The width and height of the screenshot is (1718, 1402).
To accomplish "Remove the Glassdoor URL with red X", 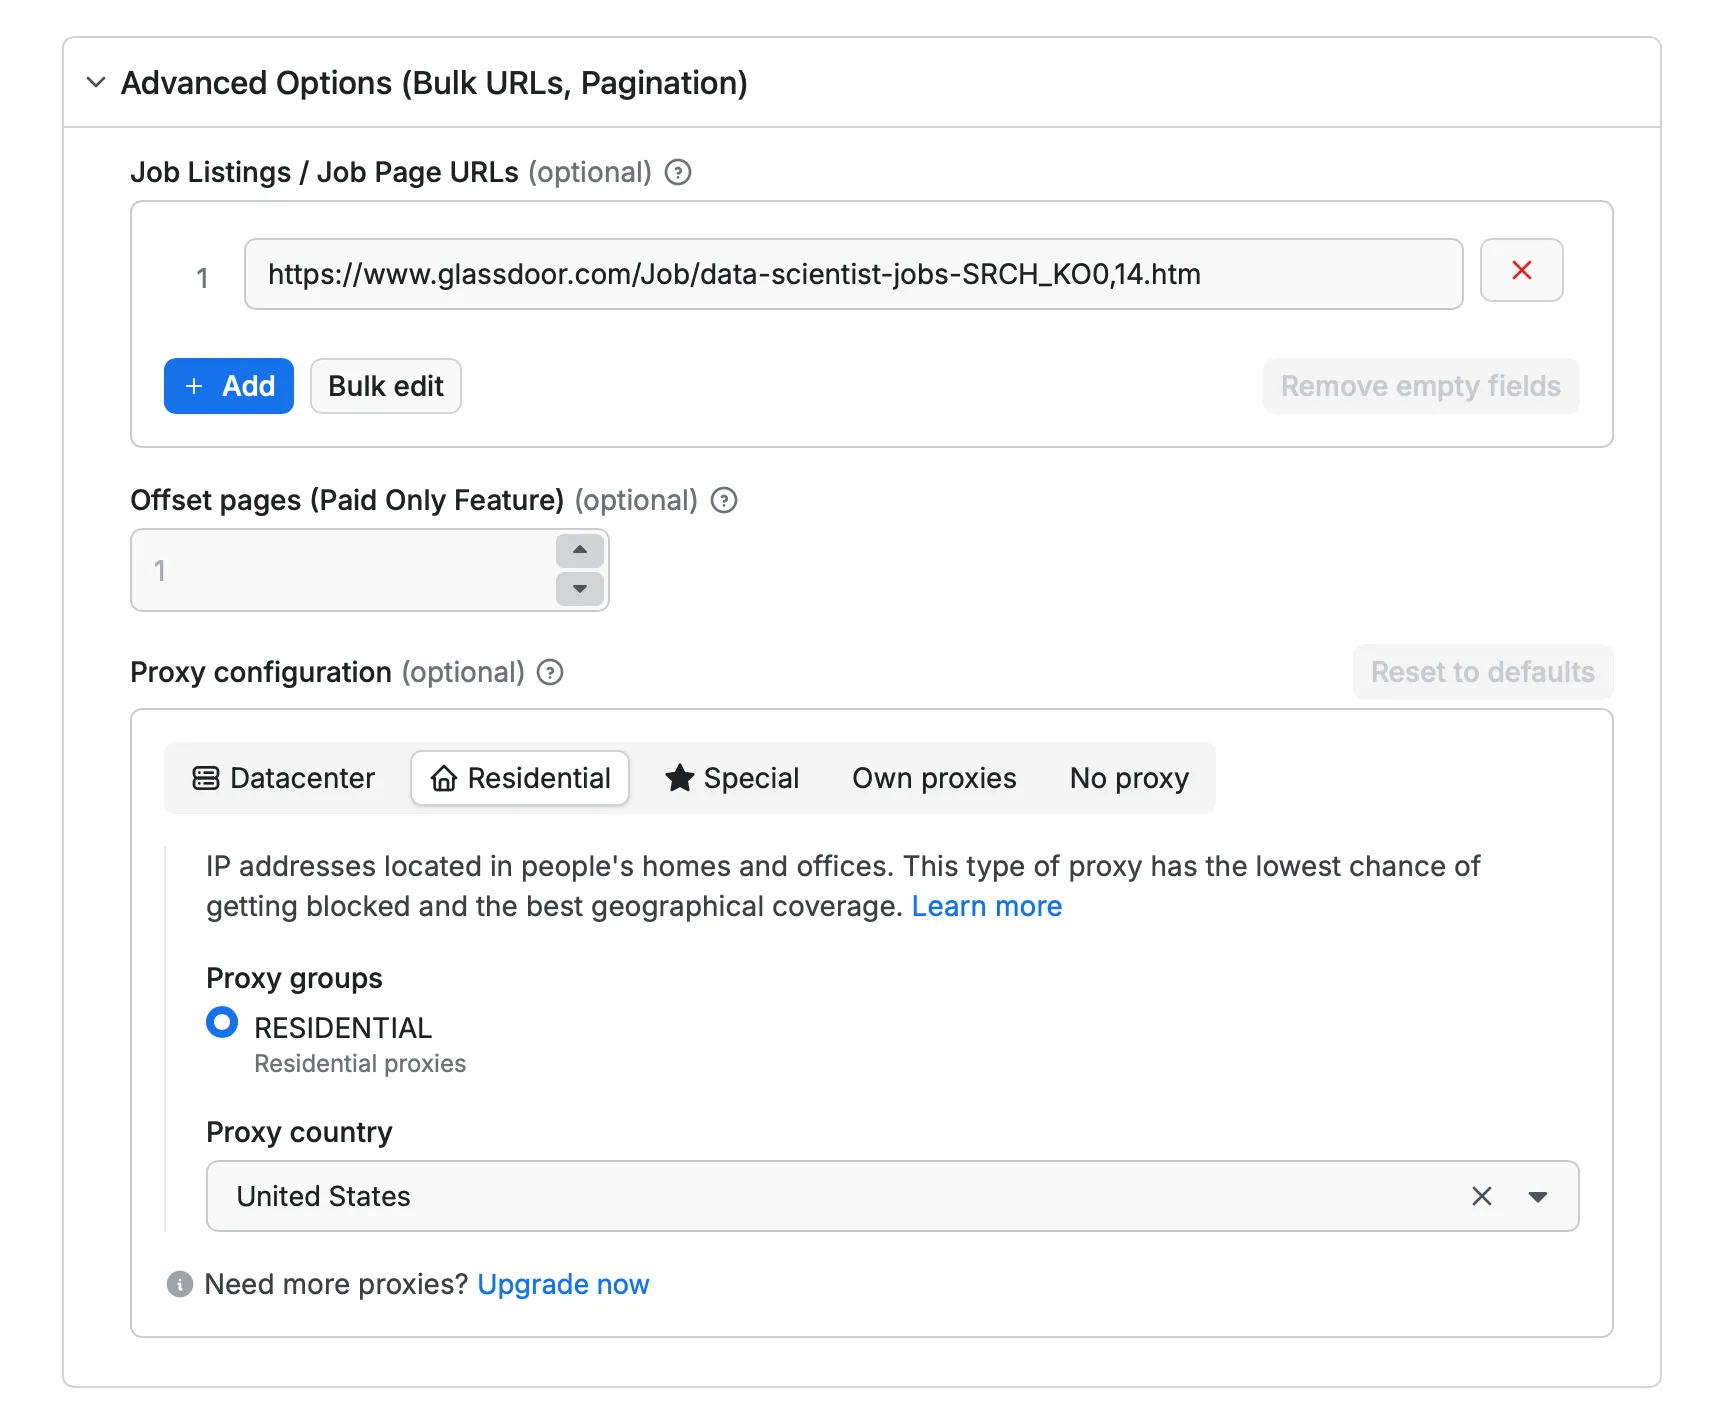I will (x=1520, y=270).
